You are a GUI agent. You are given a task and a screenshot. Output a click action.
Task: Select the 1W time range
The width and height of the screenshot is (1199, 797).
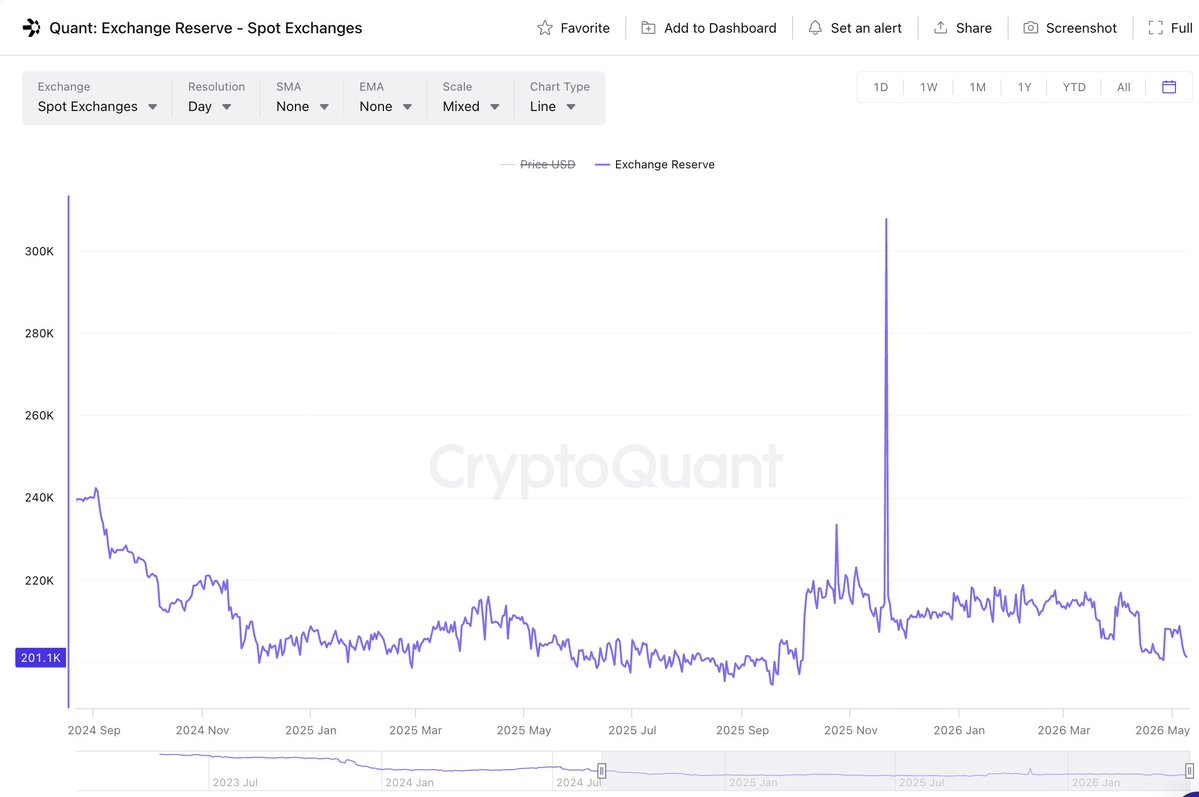click(928, 87)
